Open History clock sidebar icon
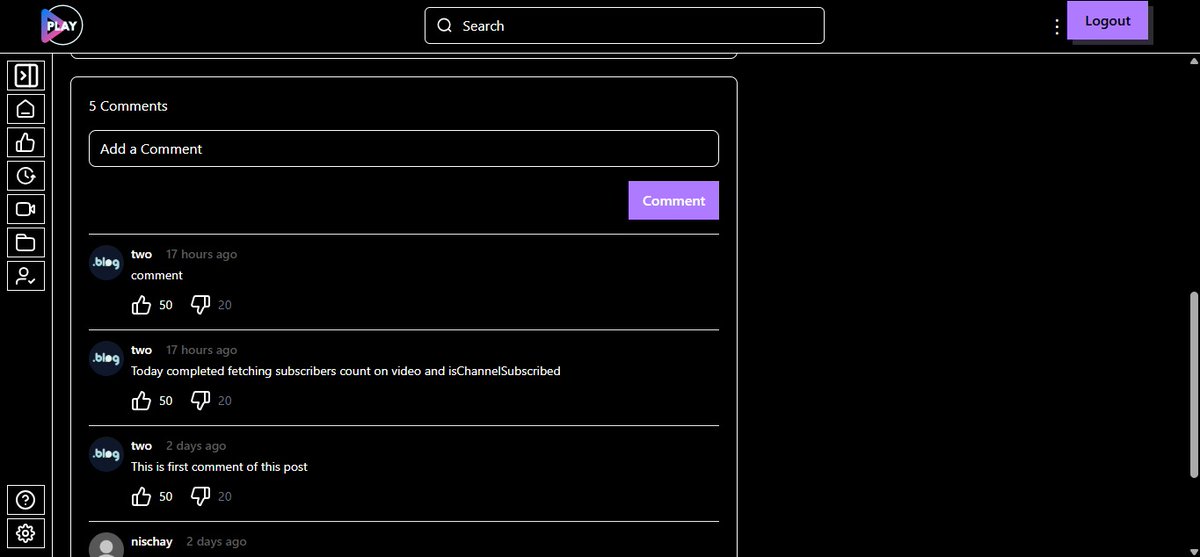 tap(26, 176)
